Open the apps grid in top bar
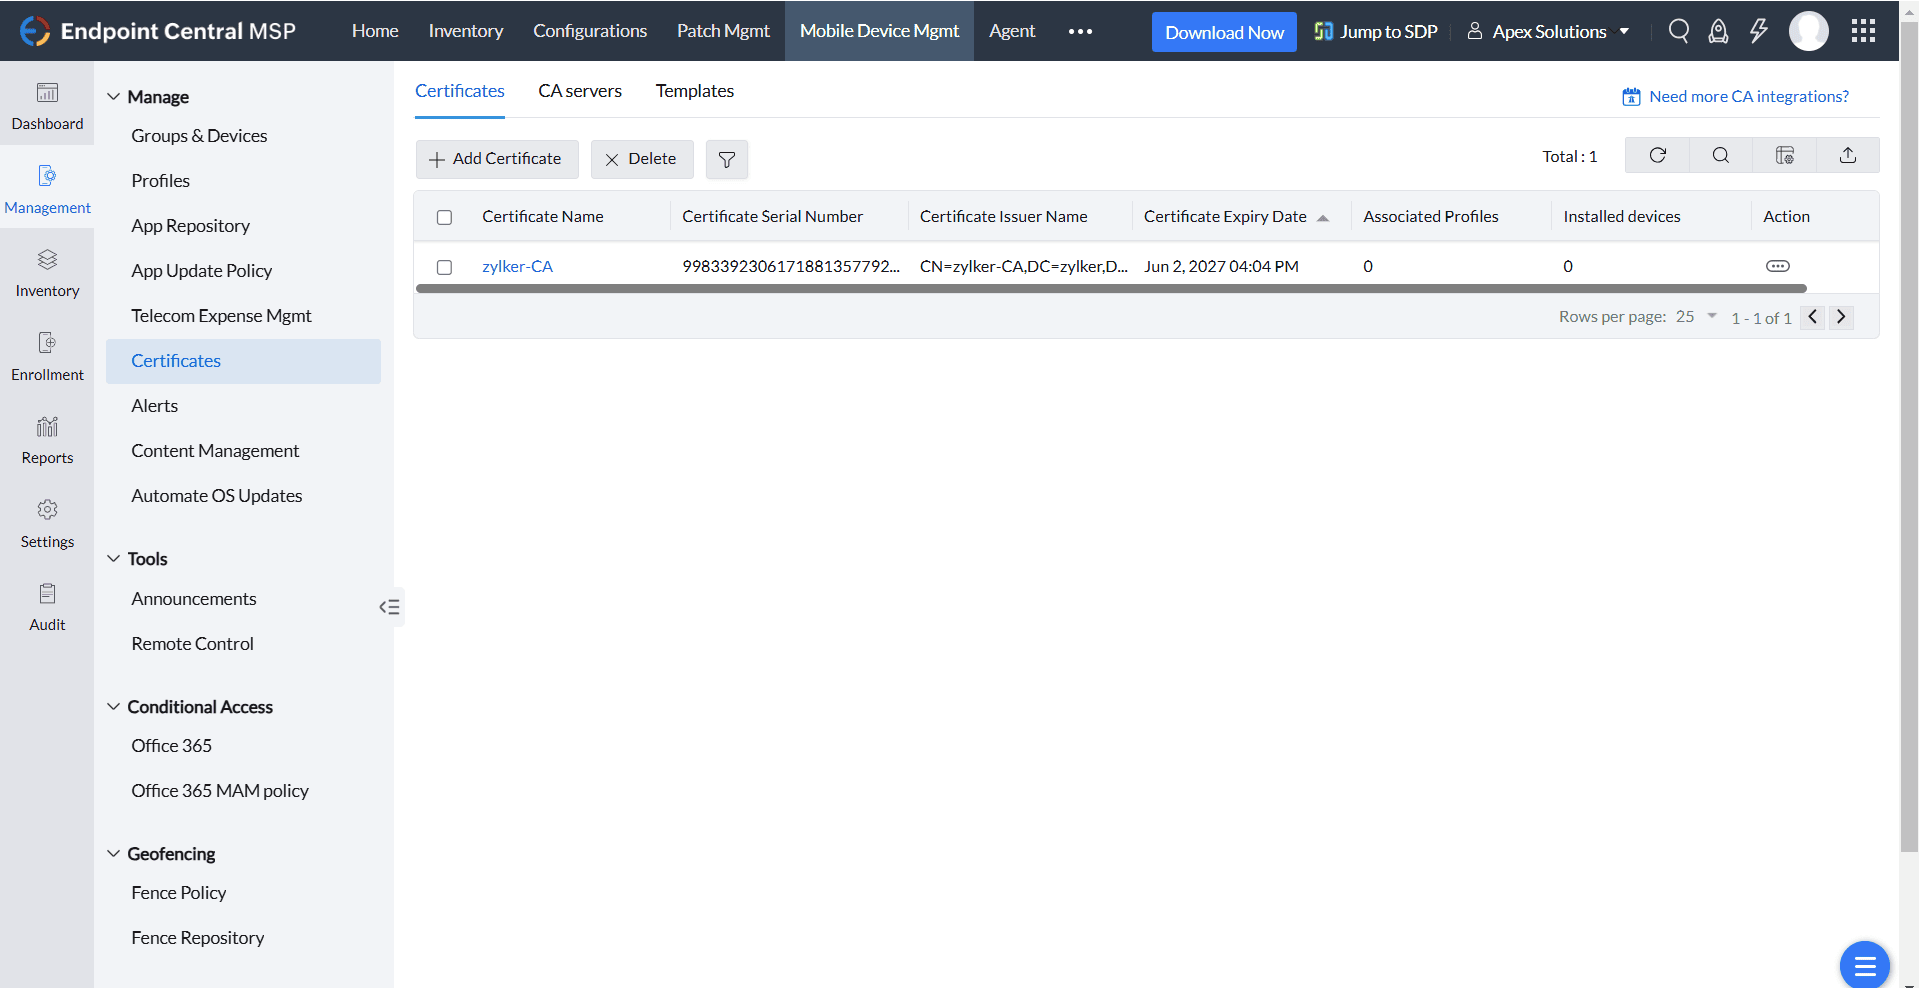 1862,31
